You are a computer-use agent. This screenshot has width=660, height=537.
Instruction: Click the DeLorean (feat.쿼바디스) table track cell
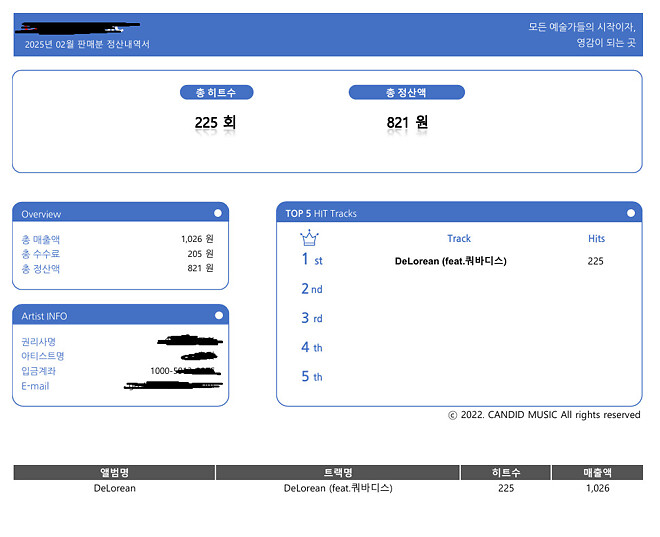[x=338, y=488]
